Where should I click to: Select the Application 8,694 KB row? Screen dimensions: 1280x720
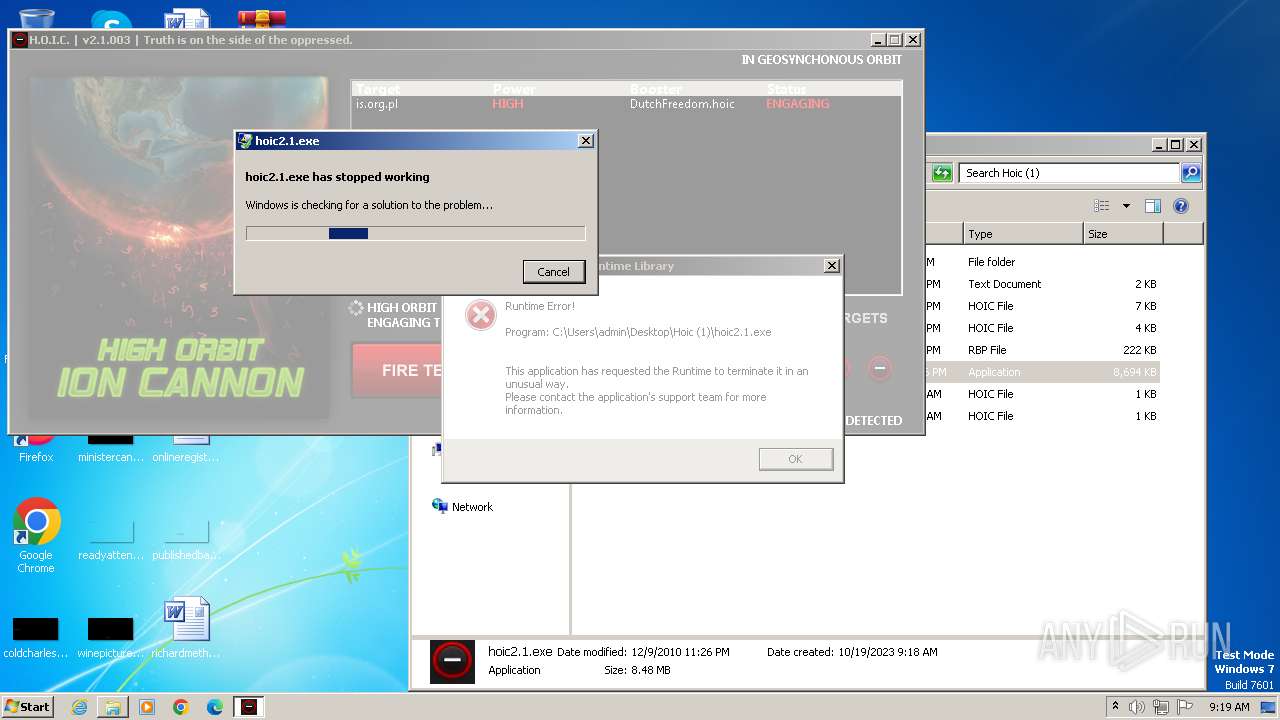point(1043,372)
